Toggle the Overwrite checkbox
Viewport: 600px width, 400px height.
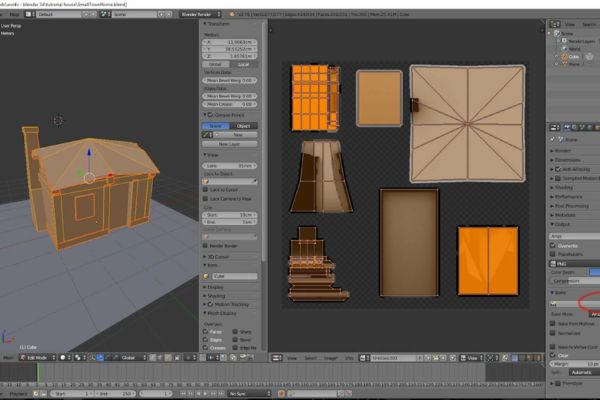553,245
